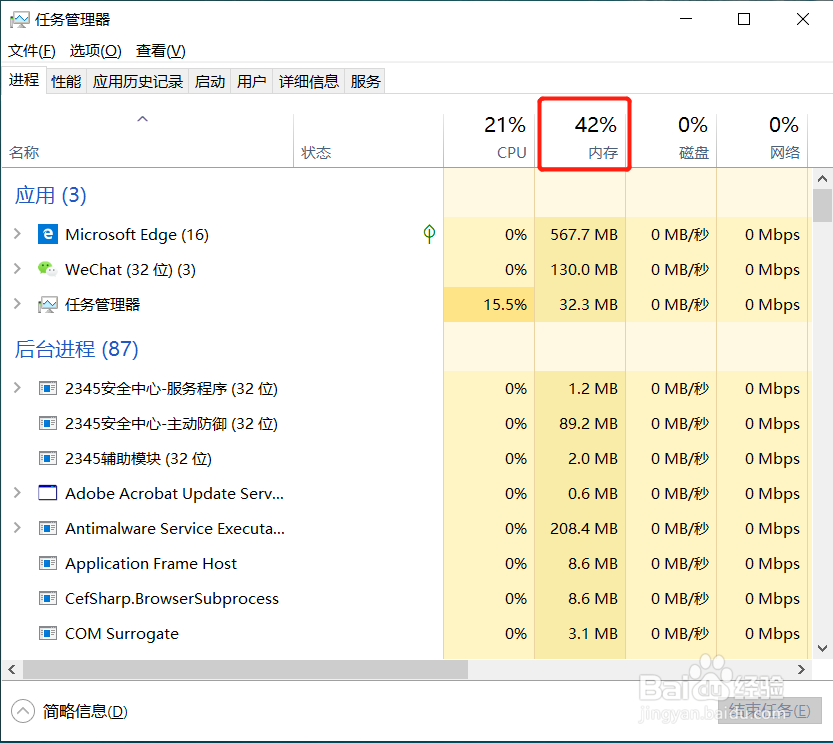This screenshot has height=743, width=833.
Task: Switch to the 服务 tab
Action: pyautogui.click(x=365, y=81)
